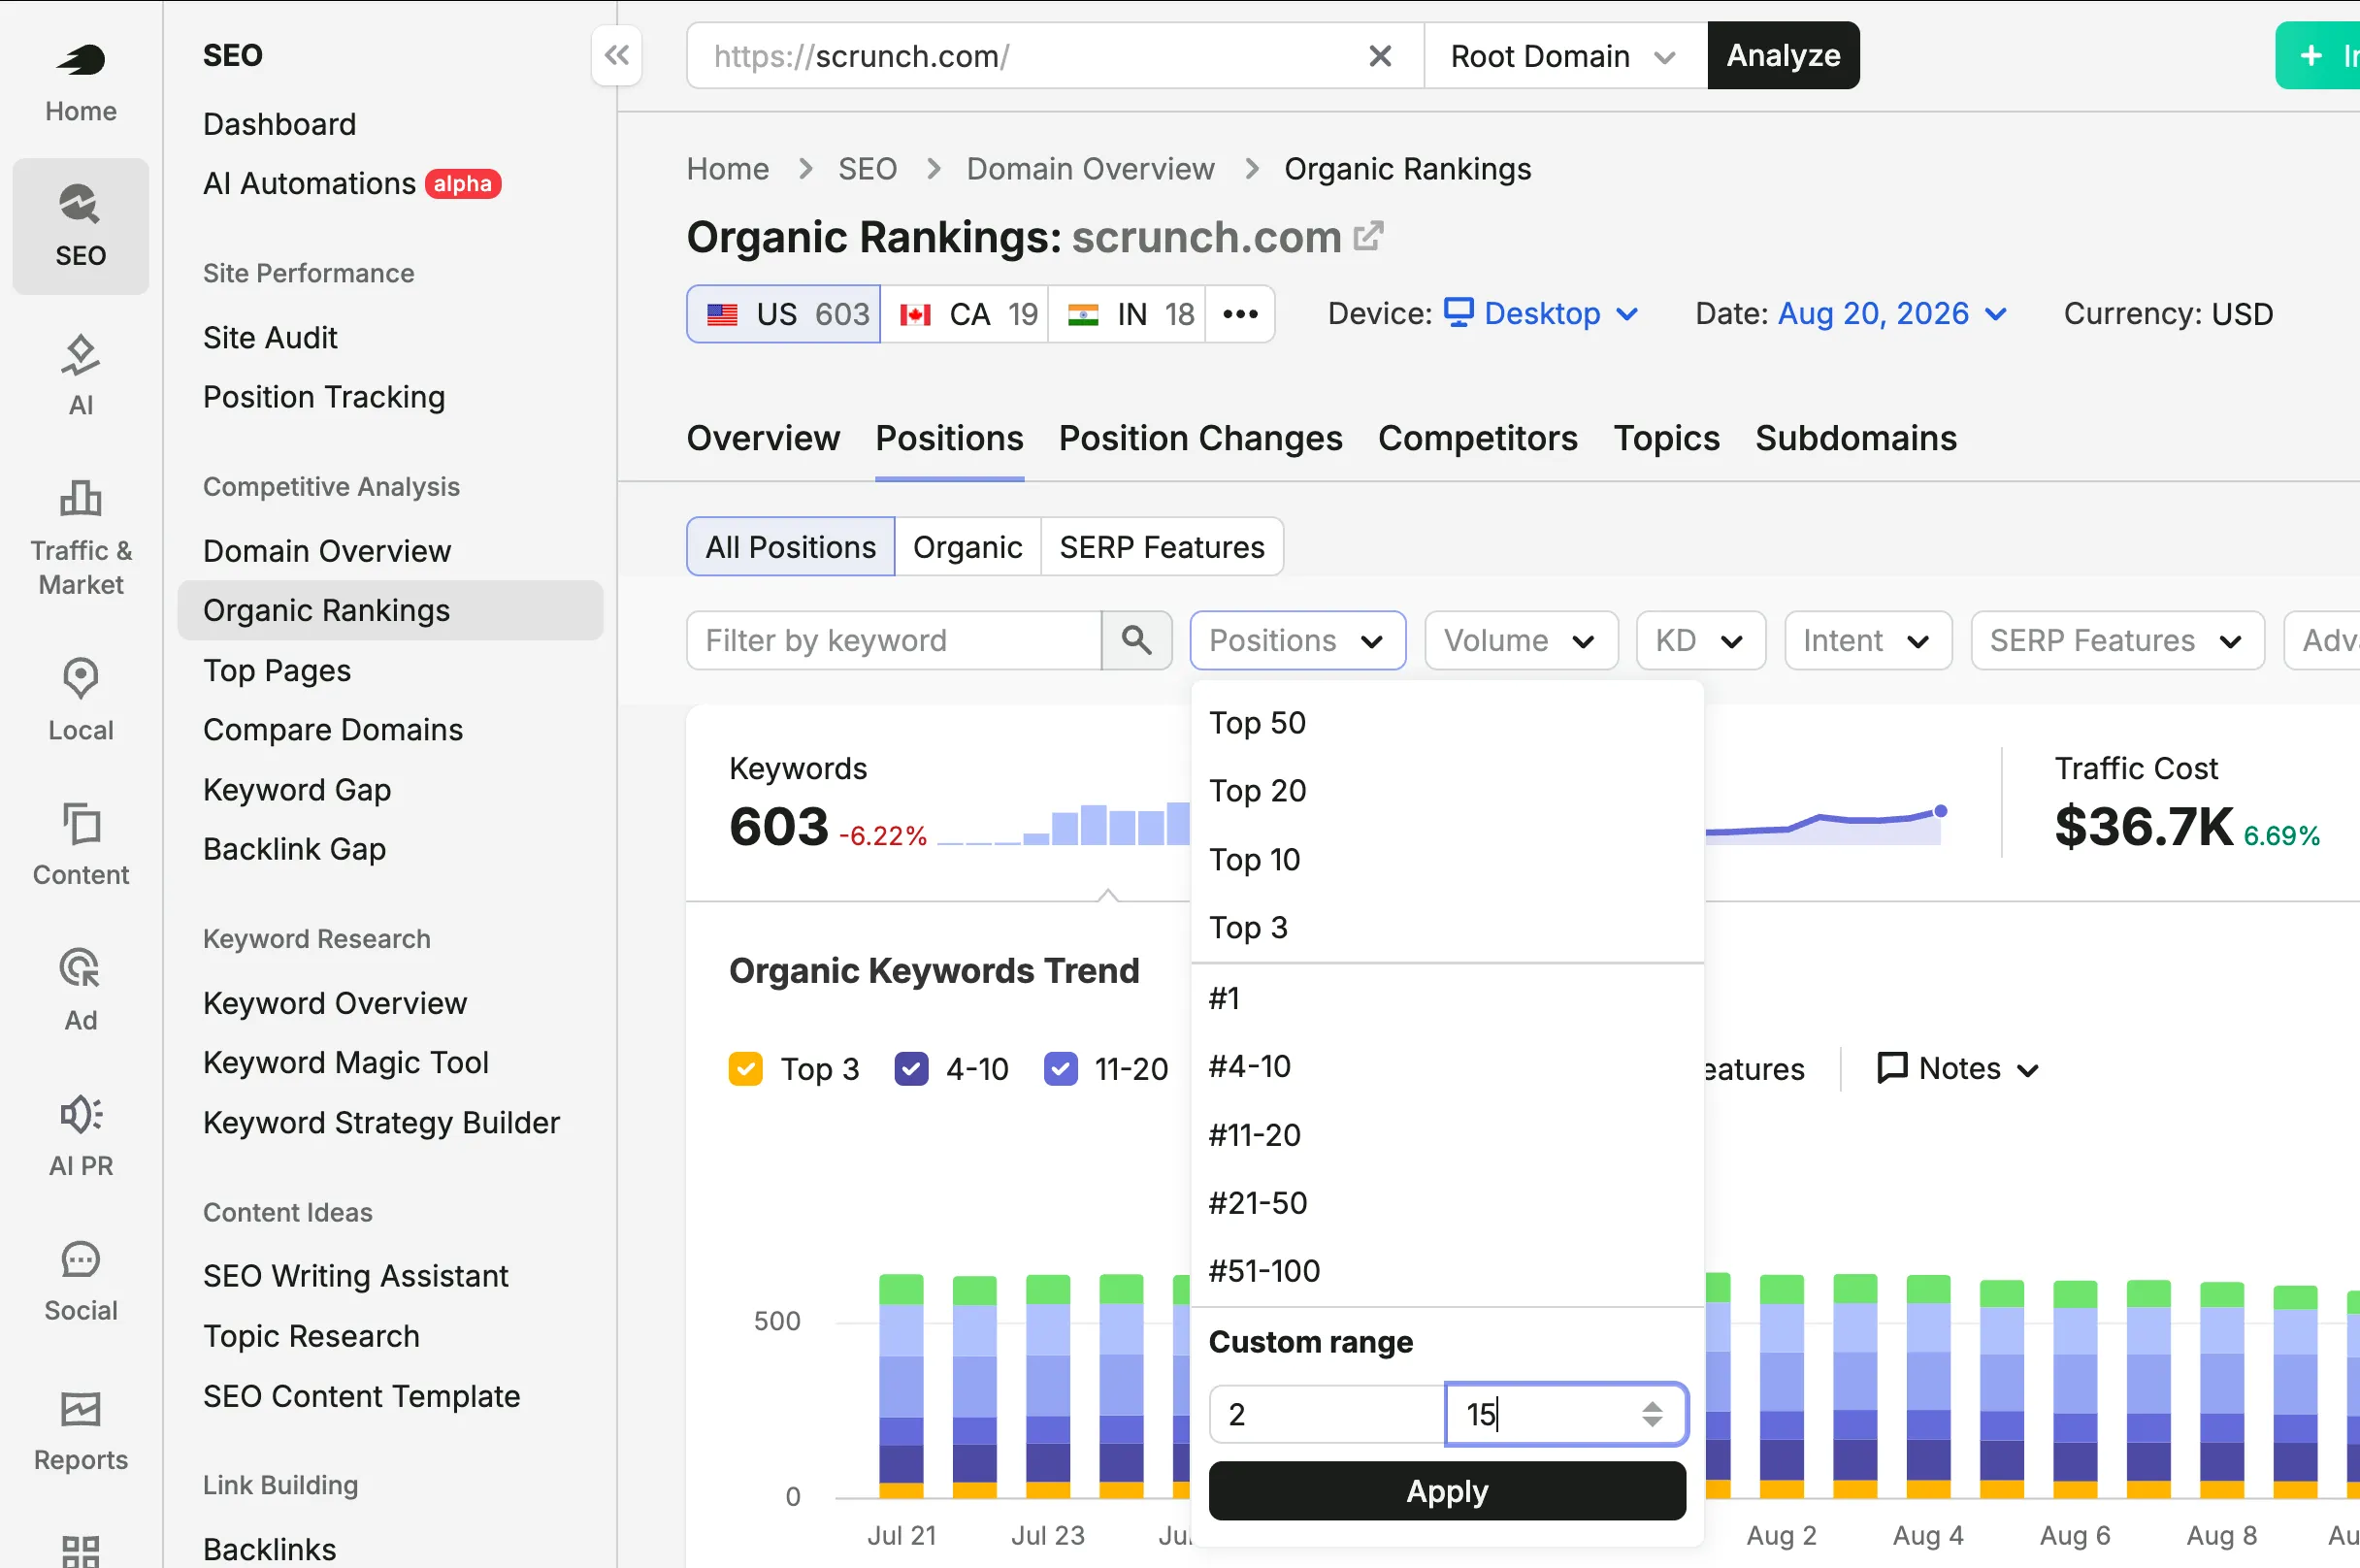
Task: Choose #1 in Positions menu
Action: coord(1447,998)
